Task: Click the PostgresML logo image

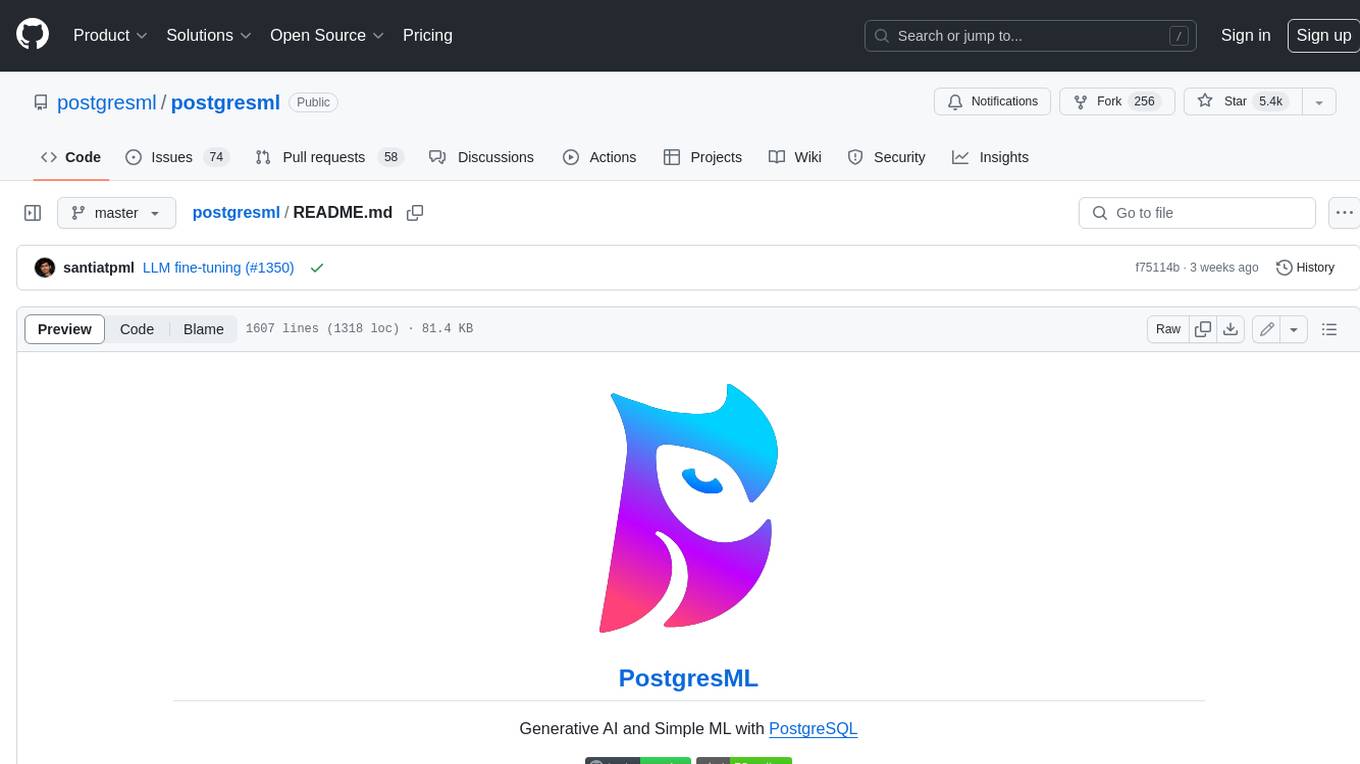Action: coord(689,508)
